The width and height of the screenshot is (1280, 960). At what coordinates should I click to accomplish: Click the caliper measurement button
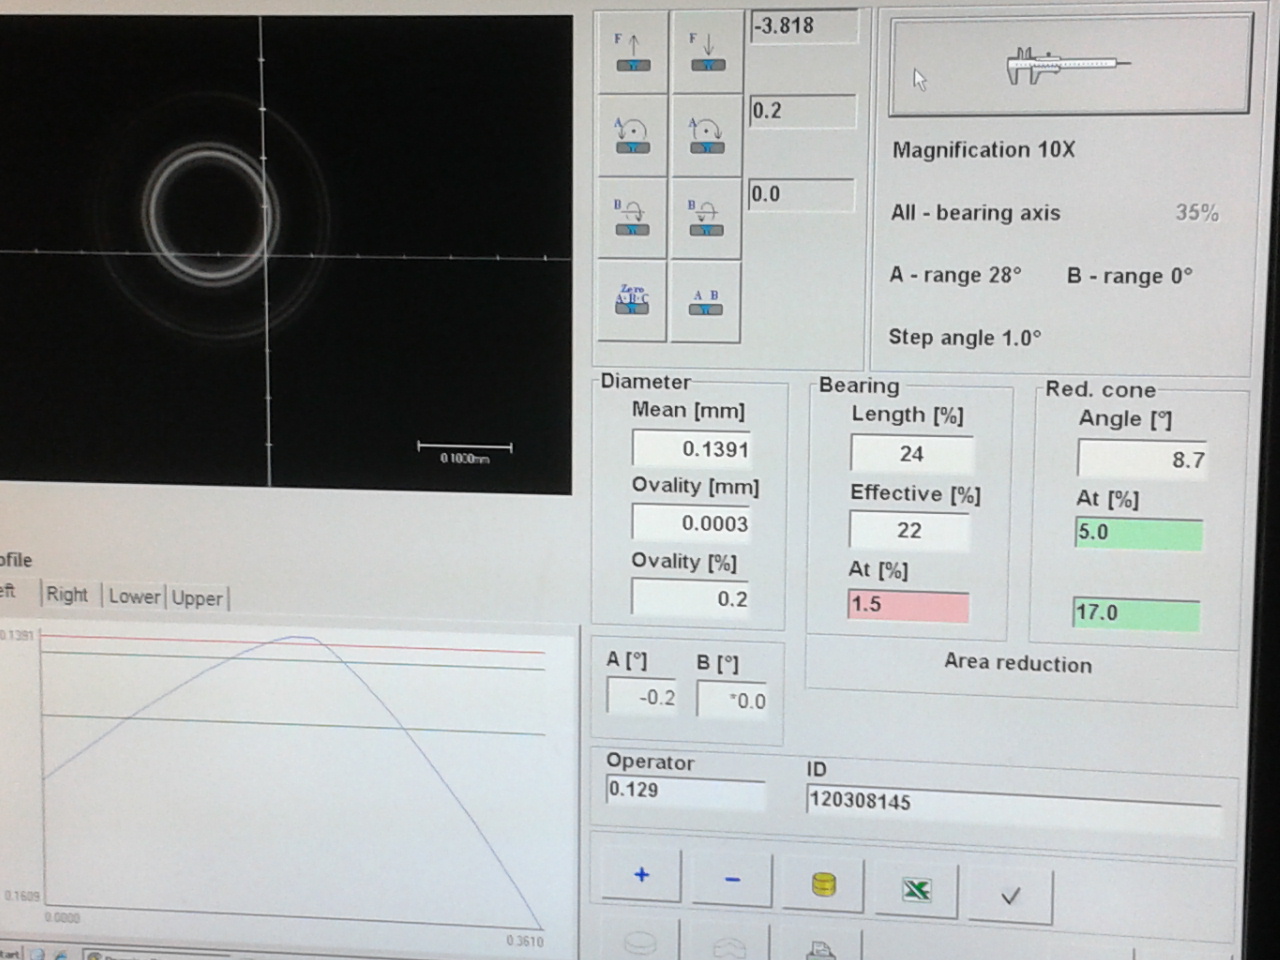click(x=1069, y=66)
